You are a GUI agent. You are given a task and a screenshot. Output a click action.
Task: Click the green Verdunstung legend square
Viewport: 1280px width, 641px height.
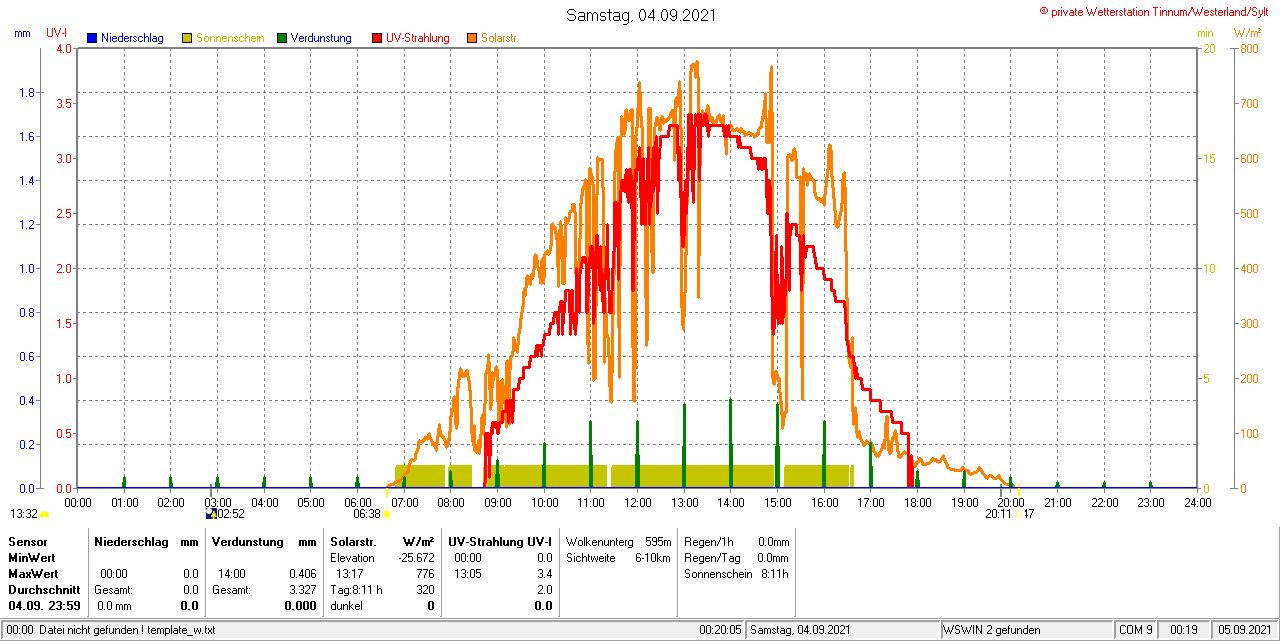click(282, 38)
